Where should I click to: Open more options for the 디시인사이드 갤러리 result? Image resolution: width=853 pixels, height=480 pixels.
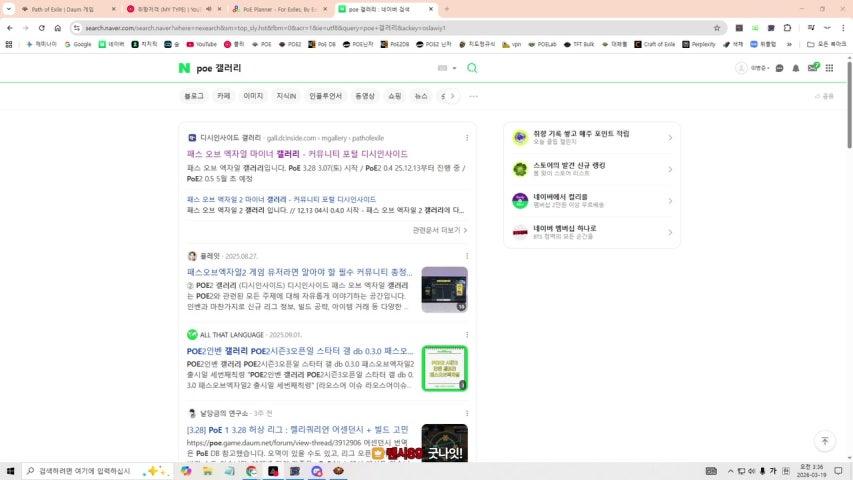[467, 138]
